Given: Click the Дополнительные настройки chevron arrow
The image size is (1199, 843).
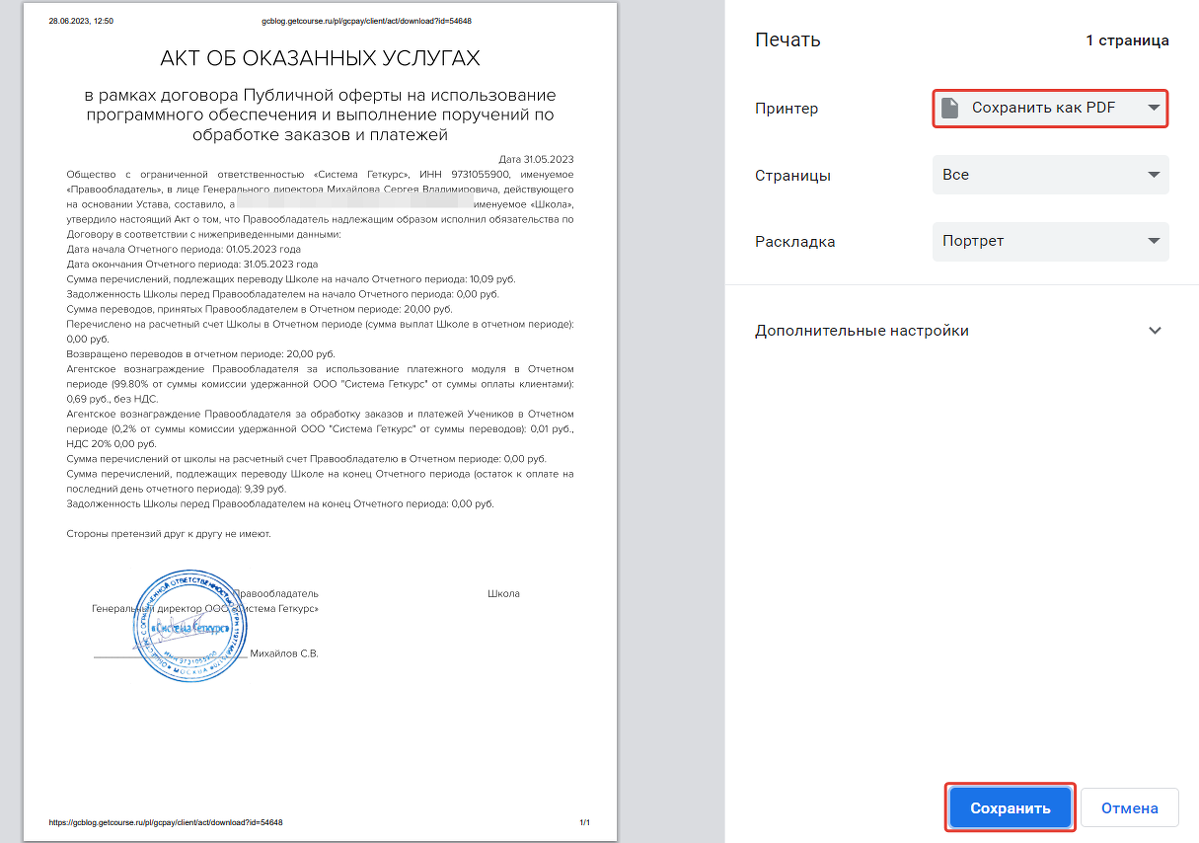Looking at the screenshot, I should tap(1155, 330).
